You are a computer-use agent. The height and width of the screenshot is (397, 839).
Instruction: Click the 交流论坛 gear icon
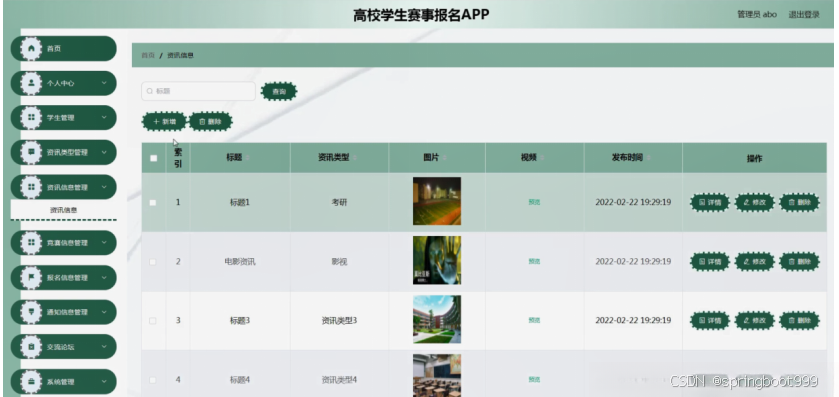(31, 347)
